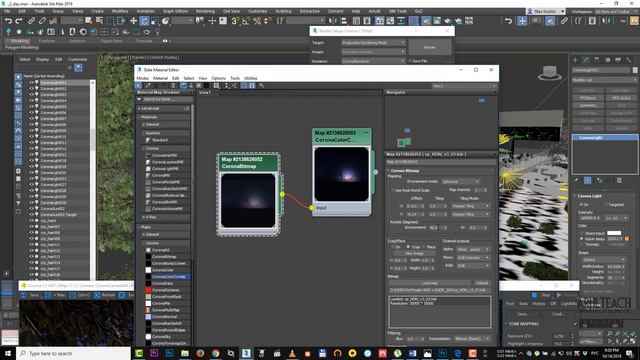
Task: Open the Renderer dropdown in Render Setup
Action: [x=373, y=61]
